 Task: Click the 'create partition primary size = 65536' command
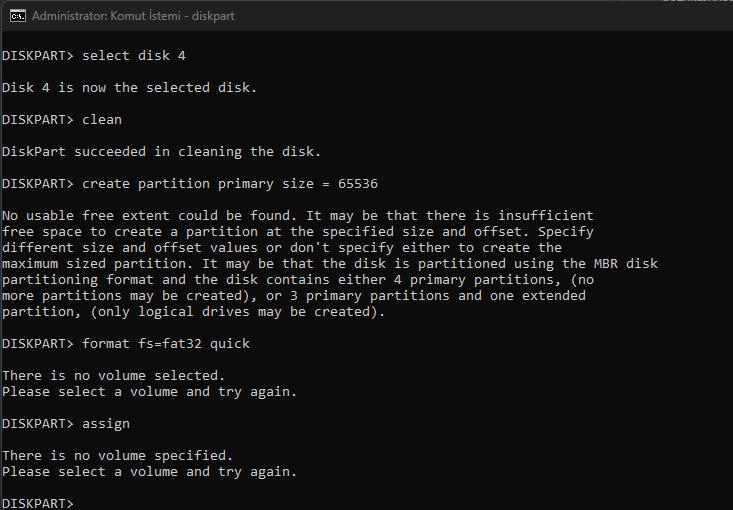(229, 184)
